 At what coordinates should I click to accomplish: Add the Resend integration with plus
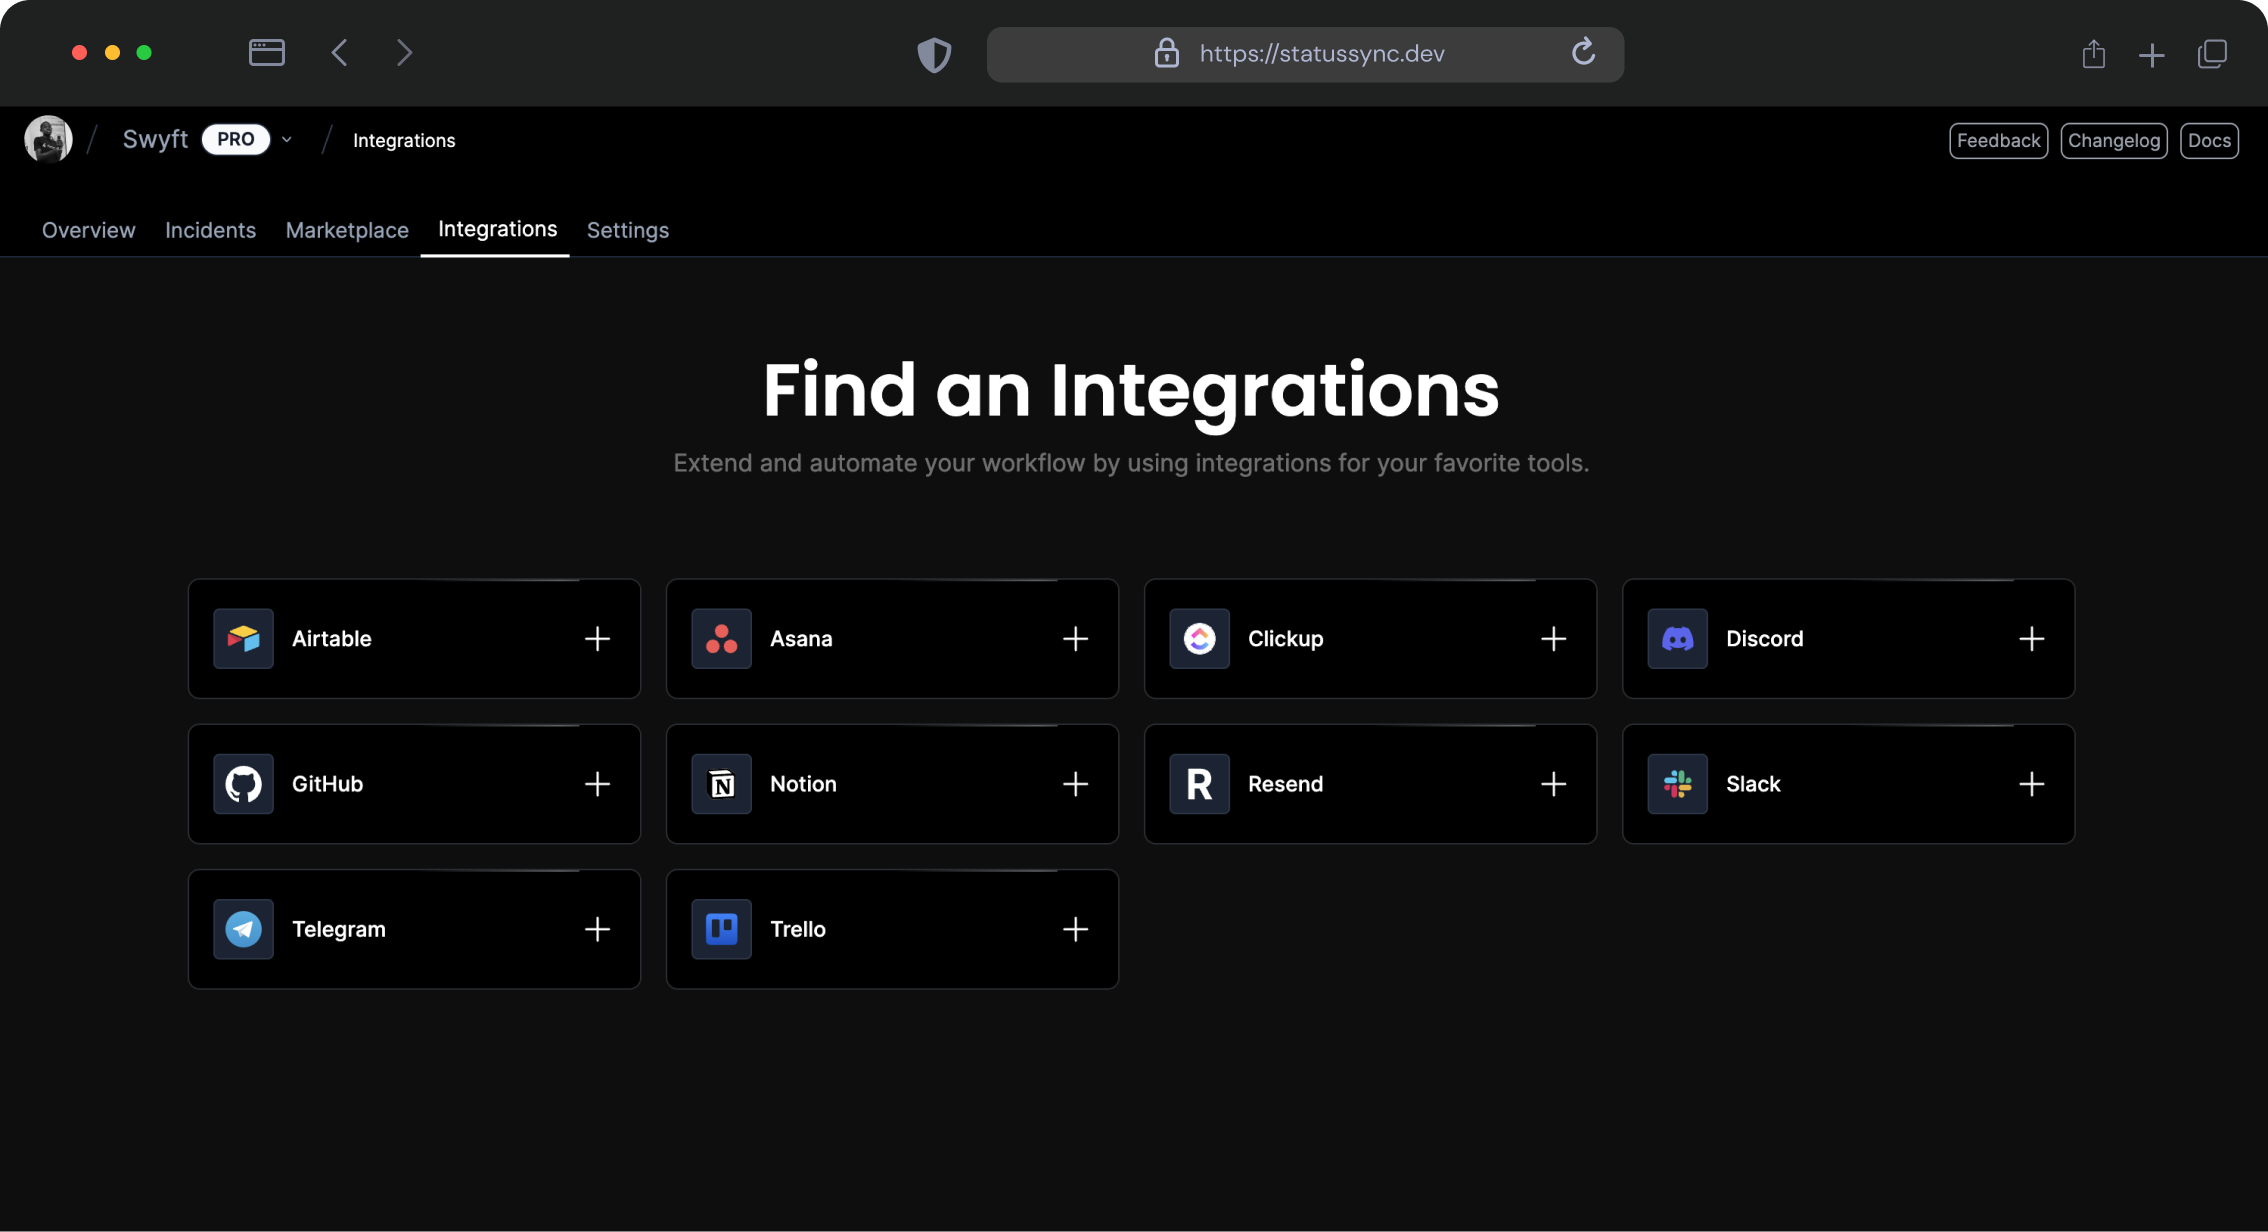(1553, 784)
